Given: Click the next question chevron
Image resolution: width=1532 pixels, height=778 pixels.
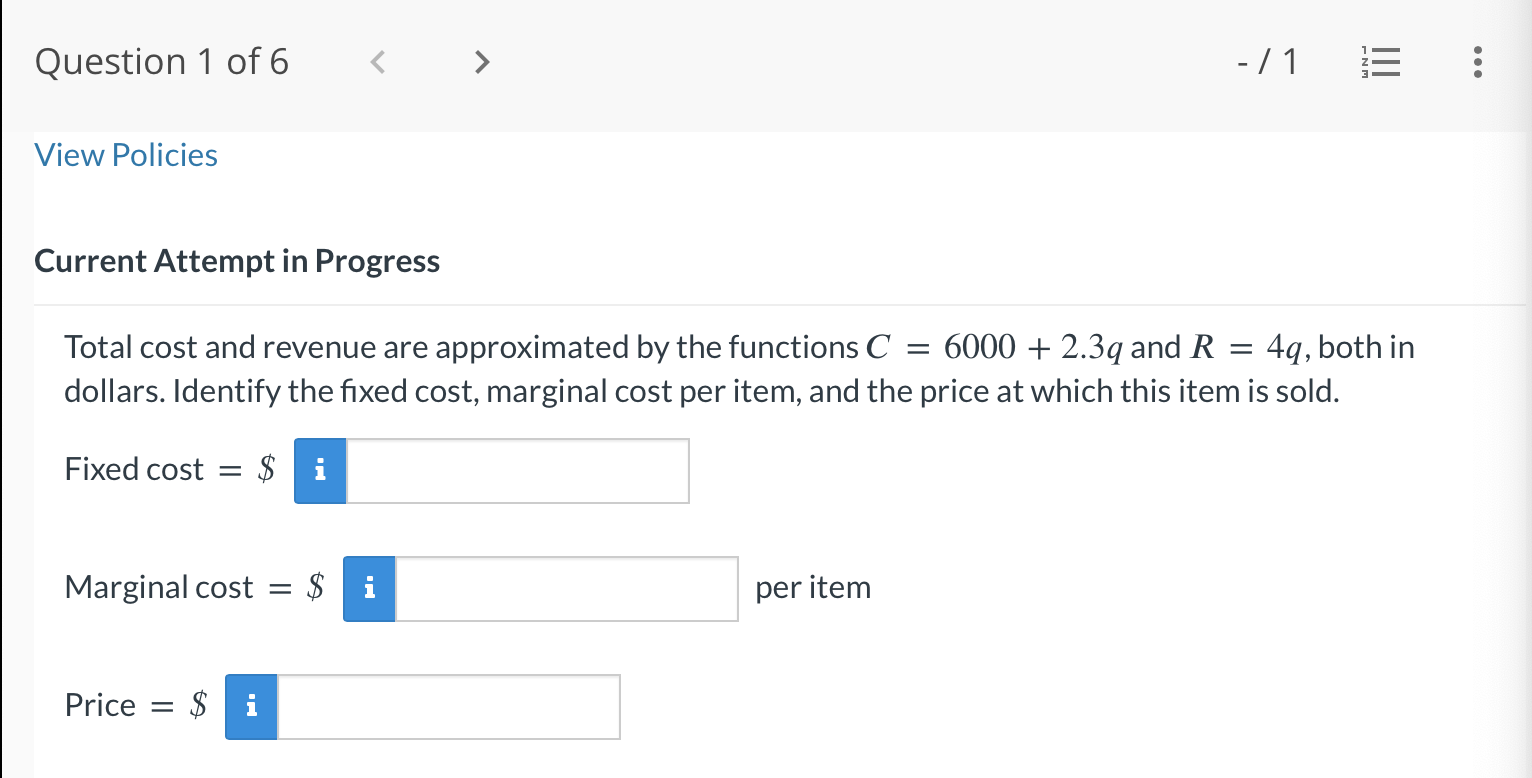Looking at the screenshot, I should point(482,62).
